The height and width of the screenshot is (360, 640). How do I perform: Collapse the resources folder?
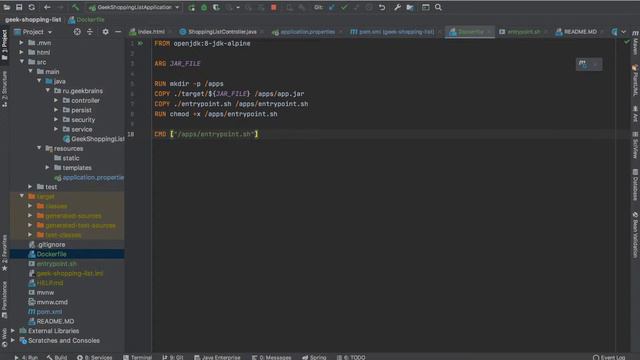point(39,148)
